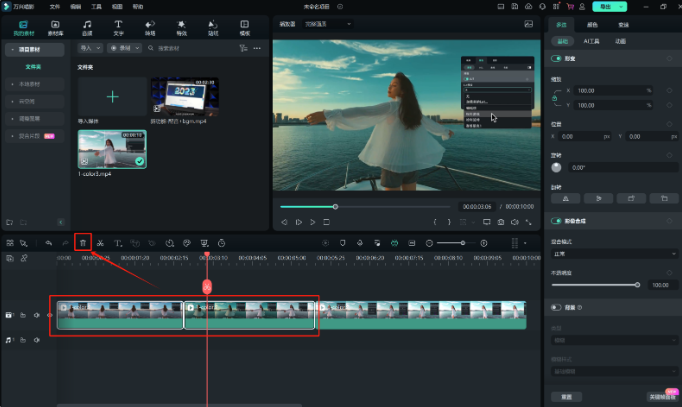Click the opacity slider
Image resolution: width=682 pixels, height=407 pixels.
(595, 285)
